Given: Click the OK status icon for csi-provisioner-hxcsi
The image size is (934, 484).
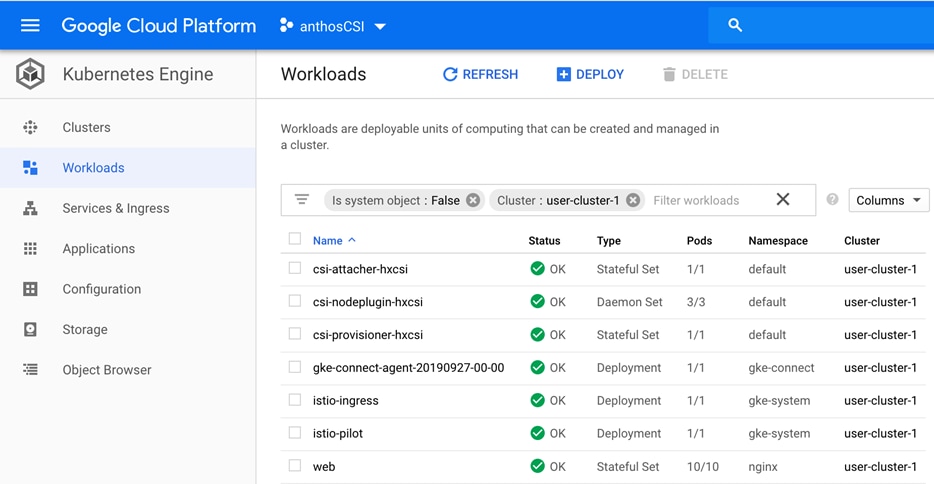Looking at the screenshot, I should point(537,335).
